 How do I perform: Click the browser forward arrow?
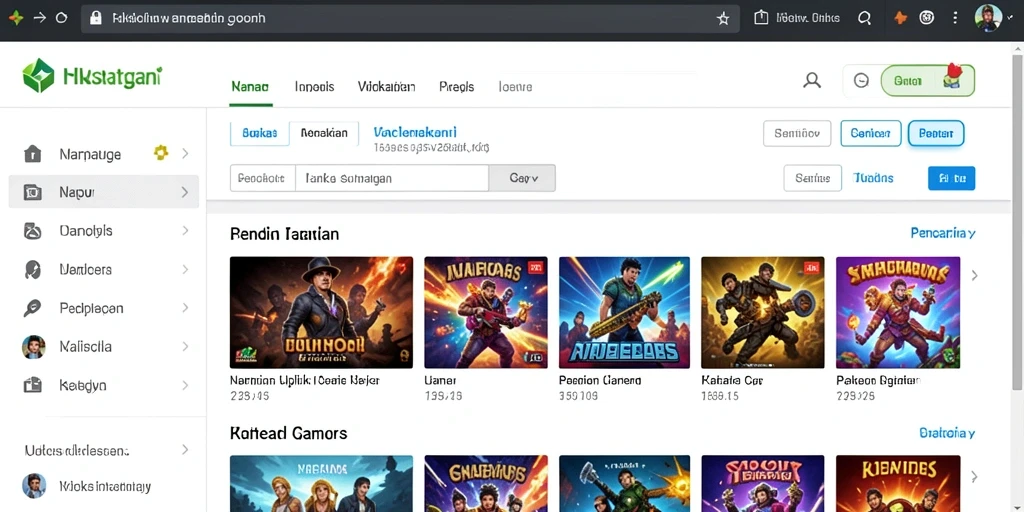coord(40,18)
